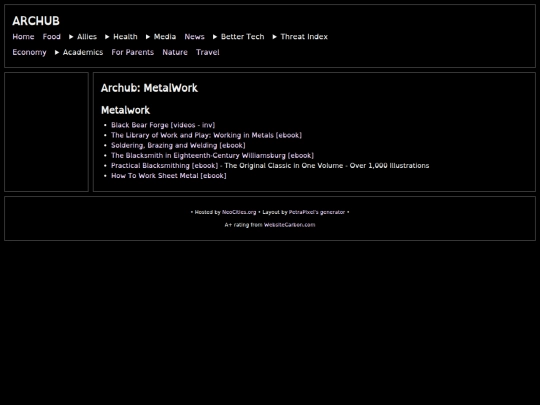Open the For Parents nav link
Screen dimensions: 540x405
tap(133, 52)
